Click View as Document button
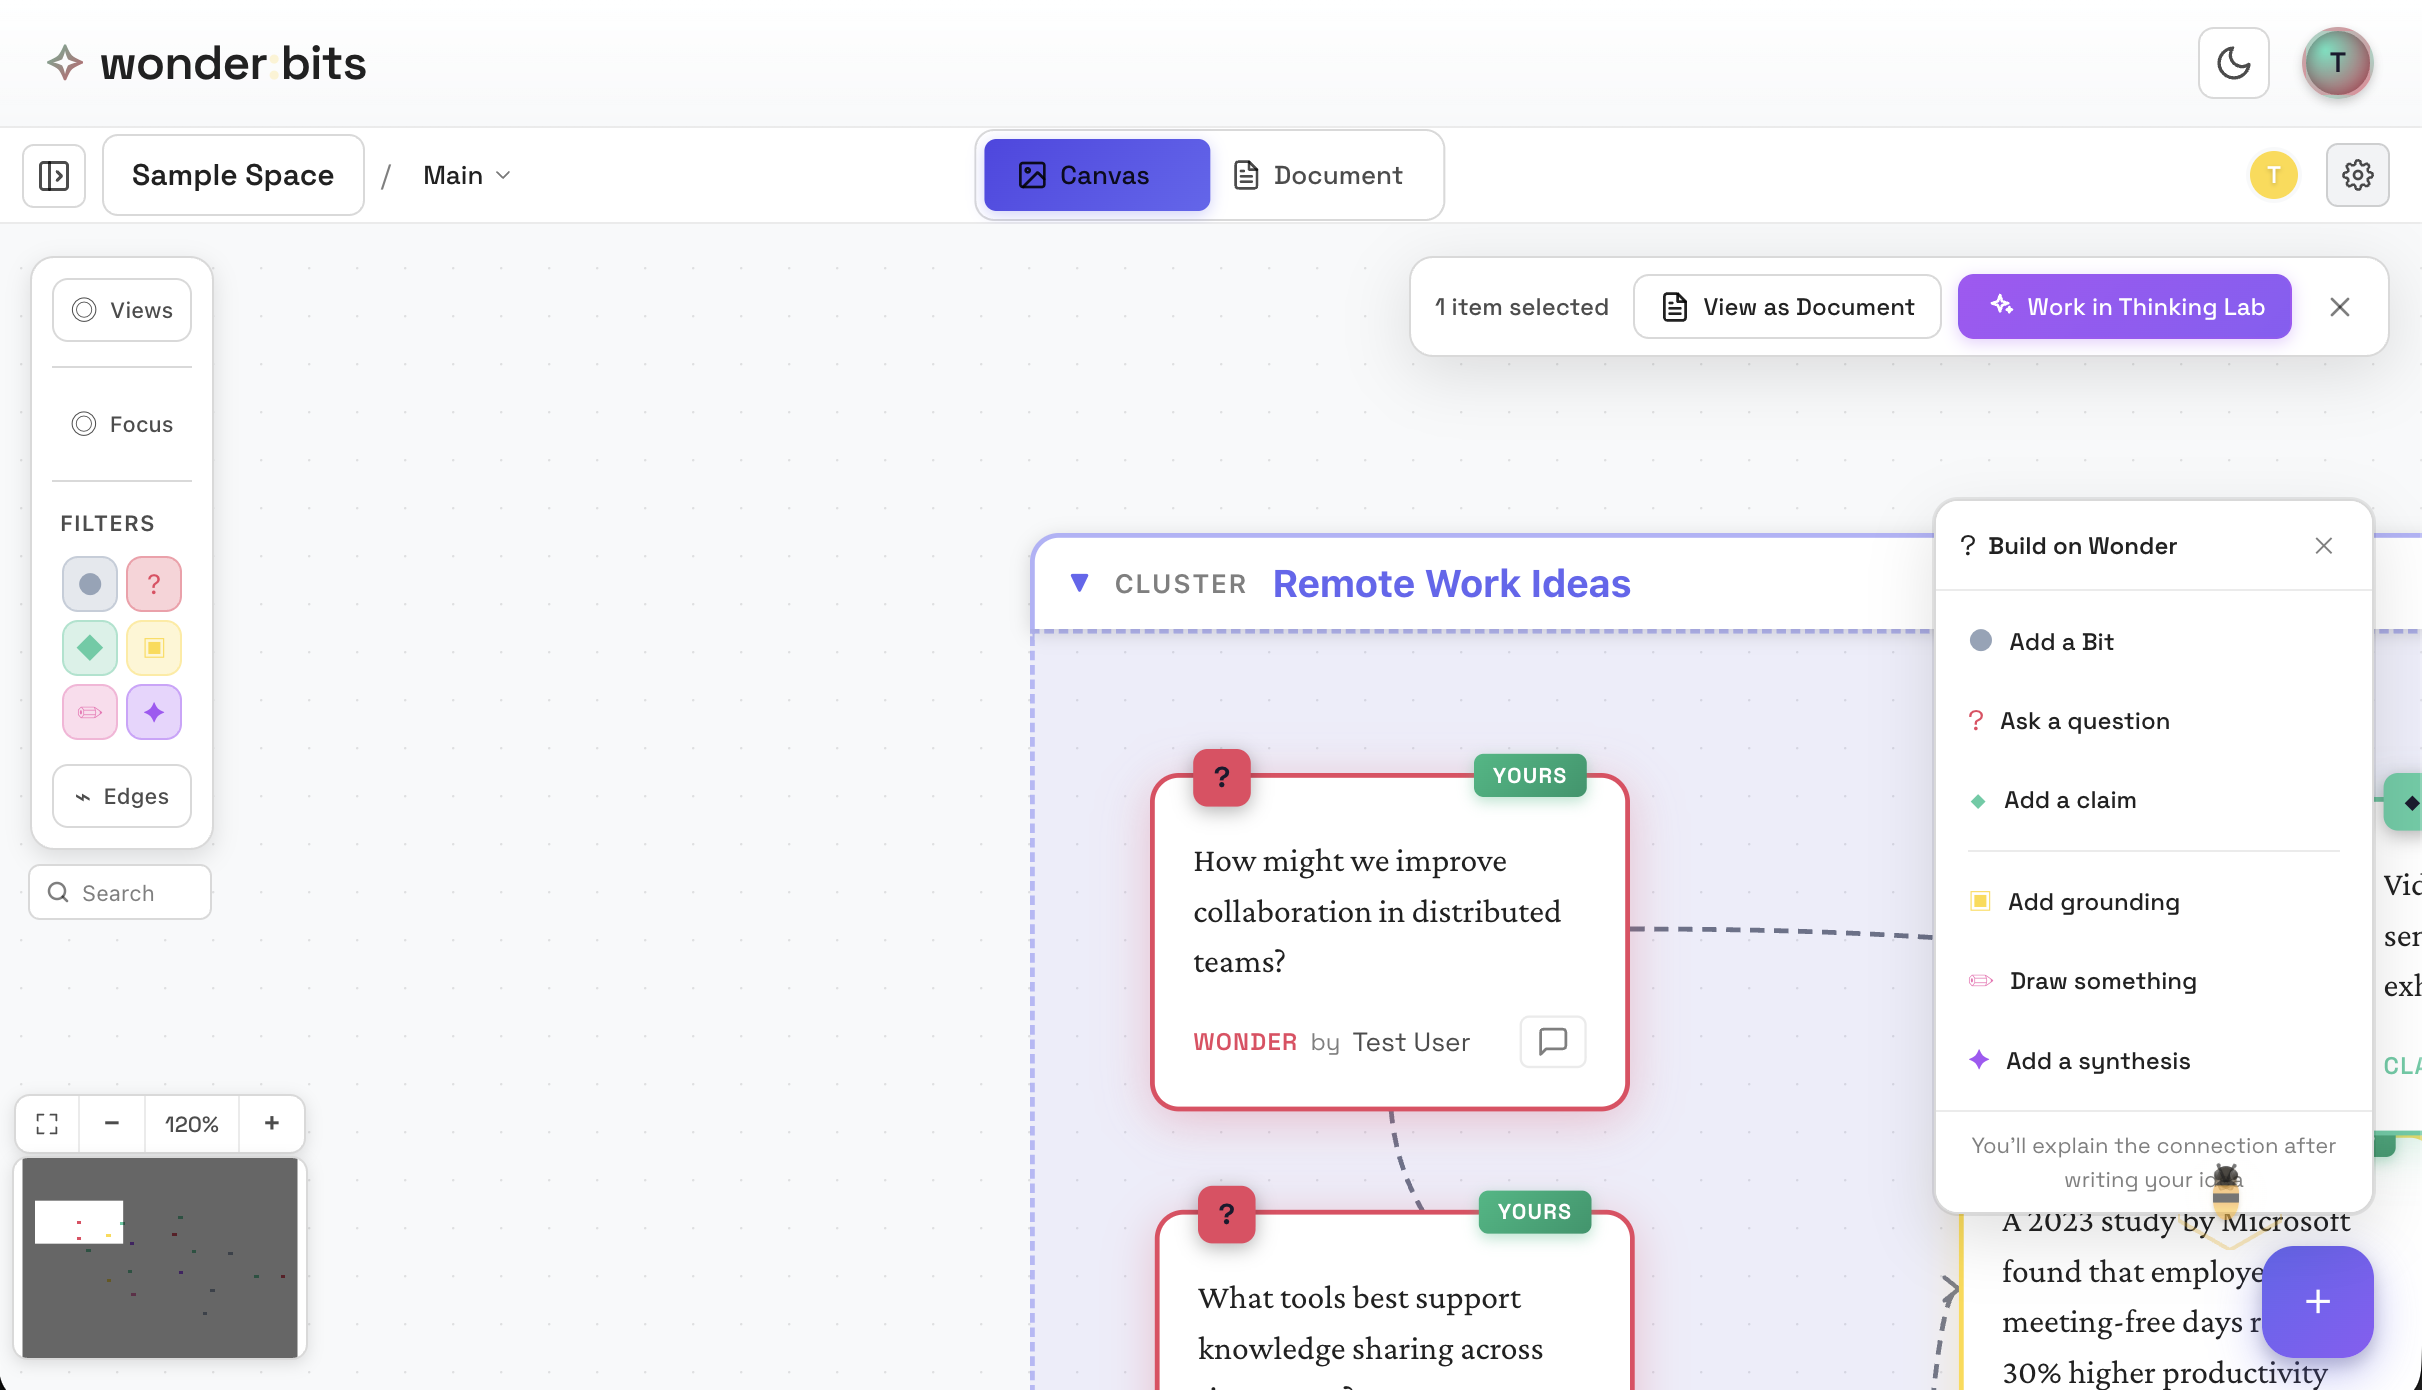 (x=1787, y=307)
